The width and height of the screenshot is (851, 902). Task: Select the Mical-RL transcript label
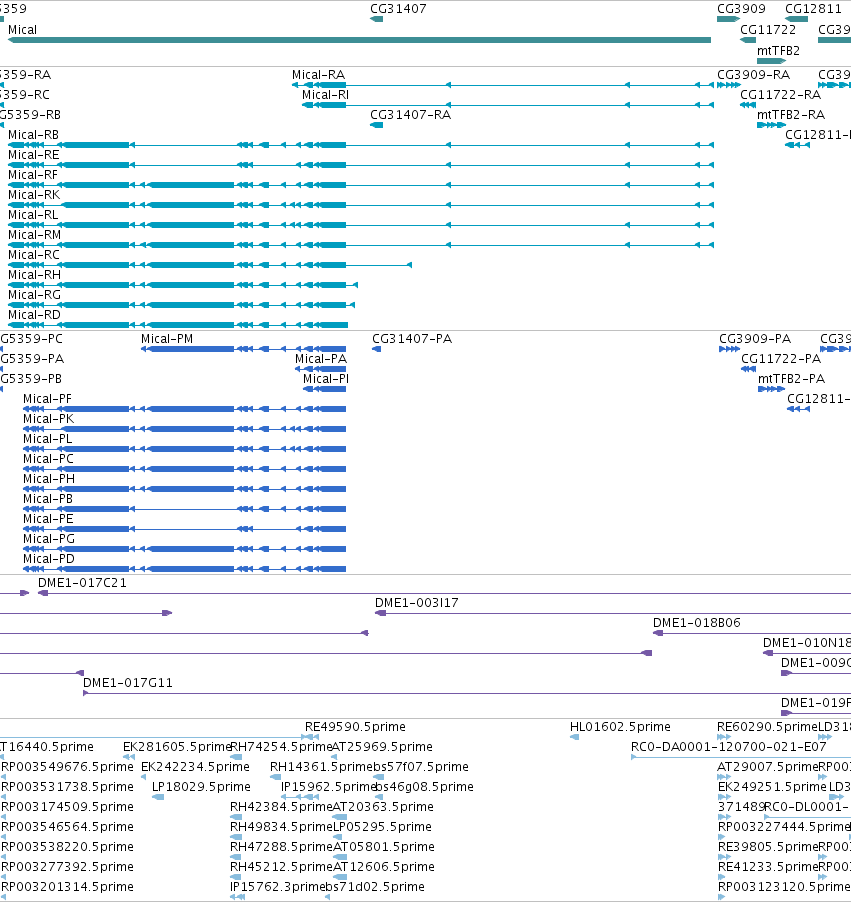[x=33, y=215]
